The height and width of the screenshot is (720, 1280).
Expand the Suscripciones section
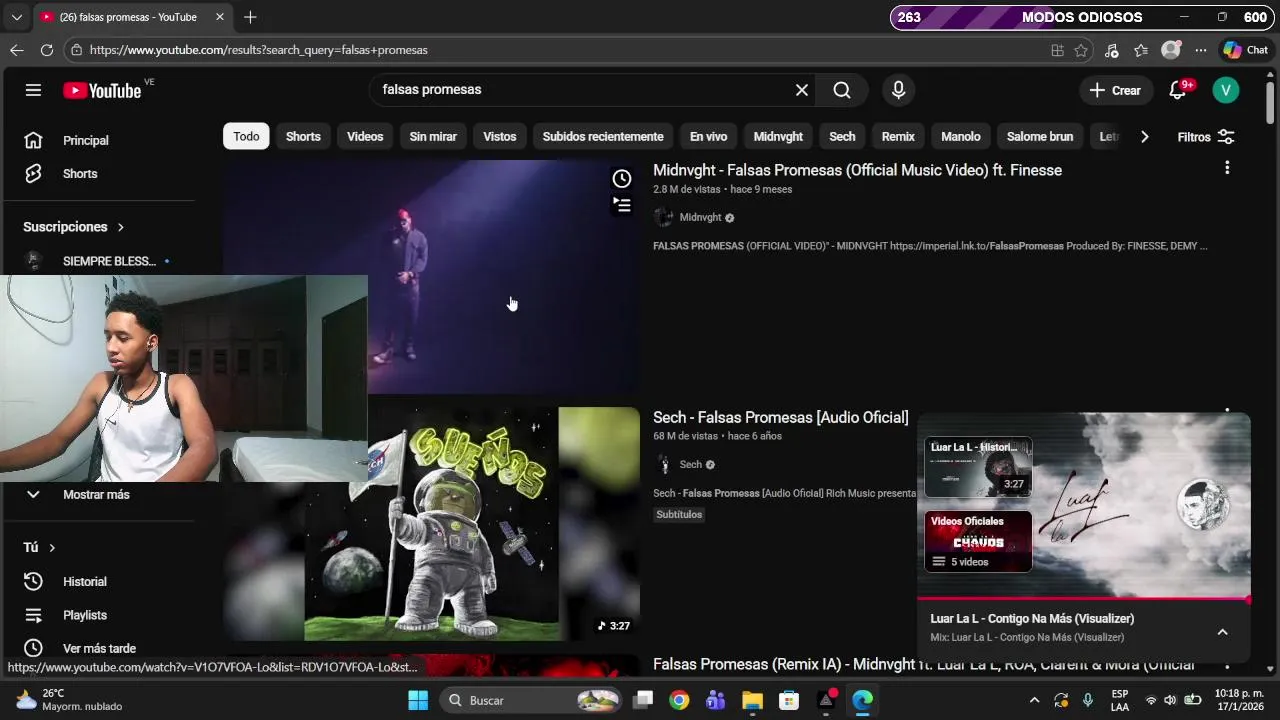pyautogui.click(x=73, y=227)
